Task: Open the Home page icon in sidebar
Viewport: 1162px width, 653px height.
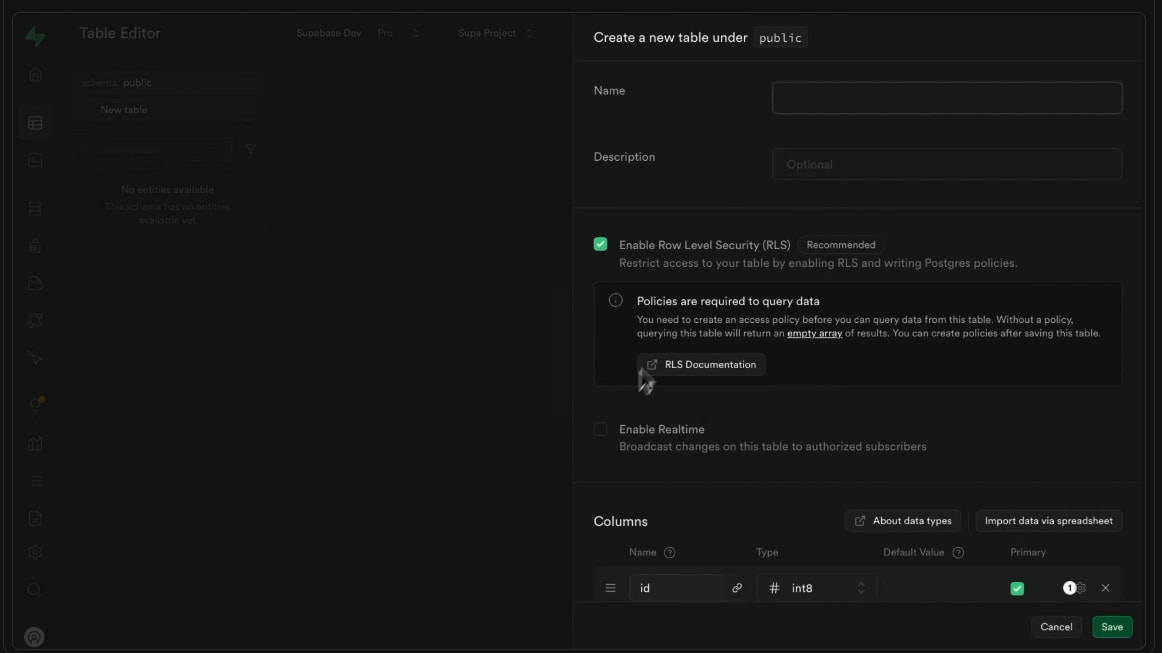Action: 35,75
